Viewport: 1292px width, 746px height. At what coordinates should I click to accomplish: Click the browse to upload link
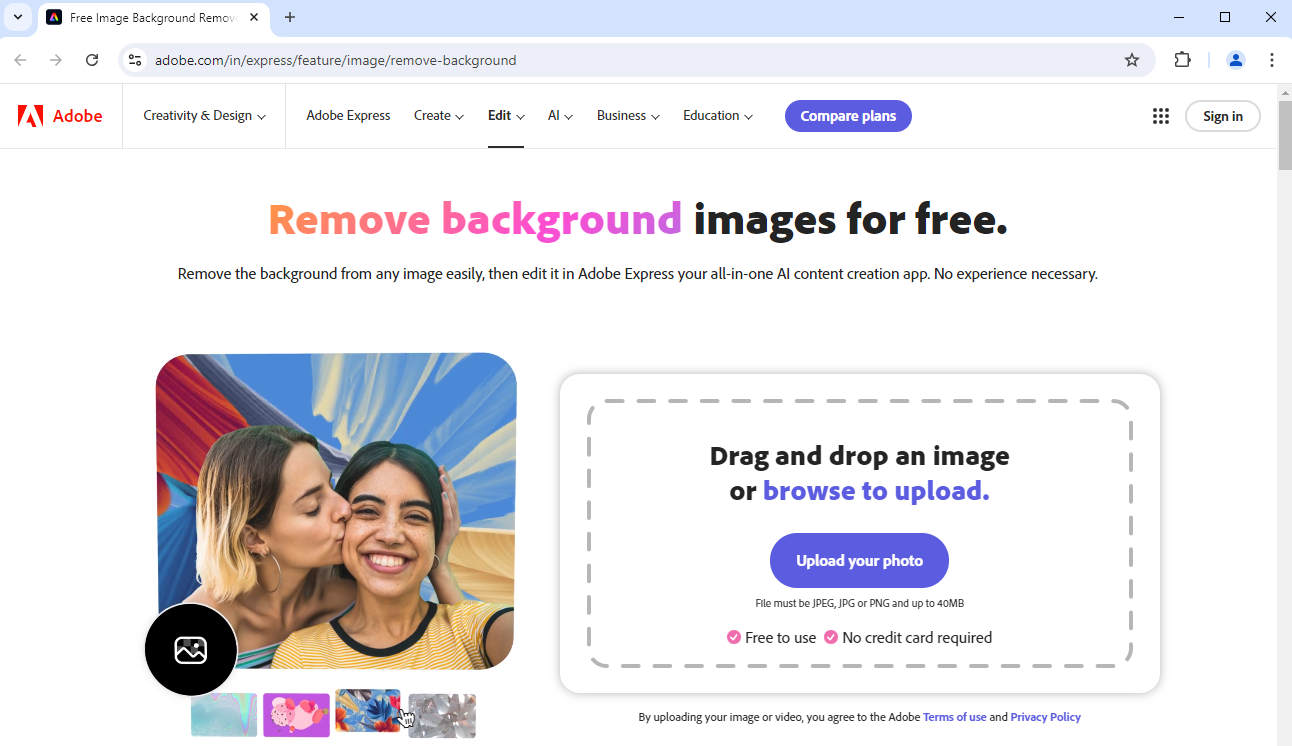(874, 491)
